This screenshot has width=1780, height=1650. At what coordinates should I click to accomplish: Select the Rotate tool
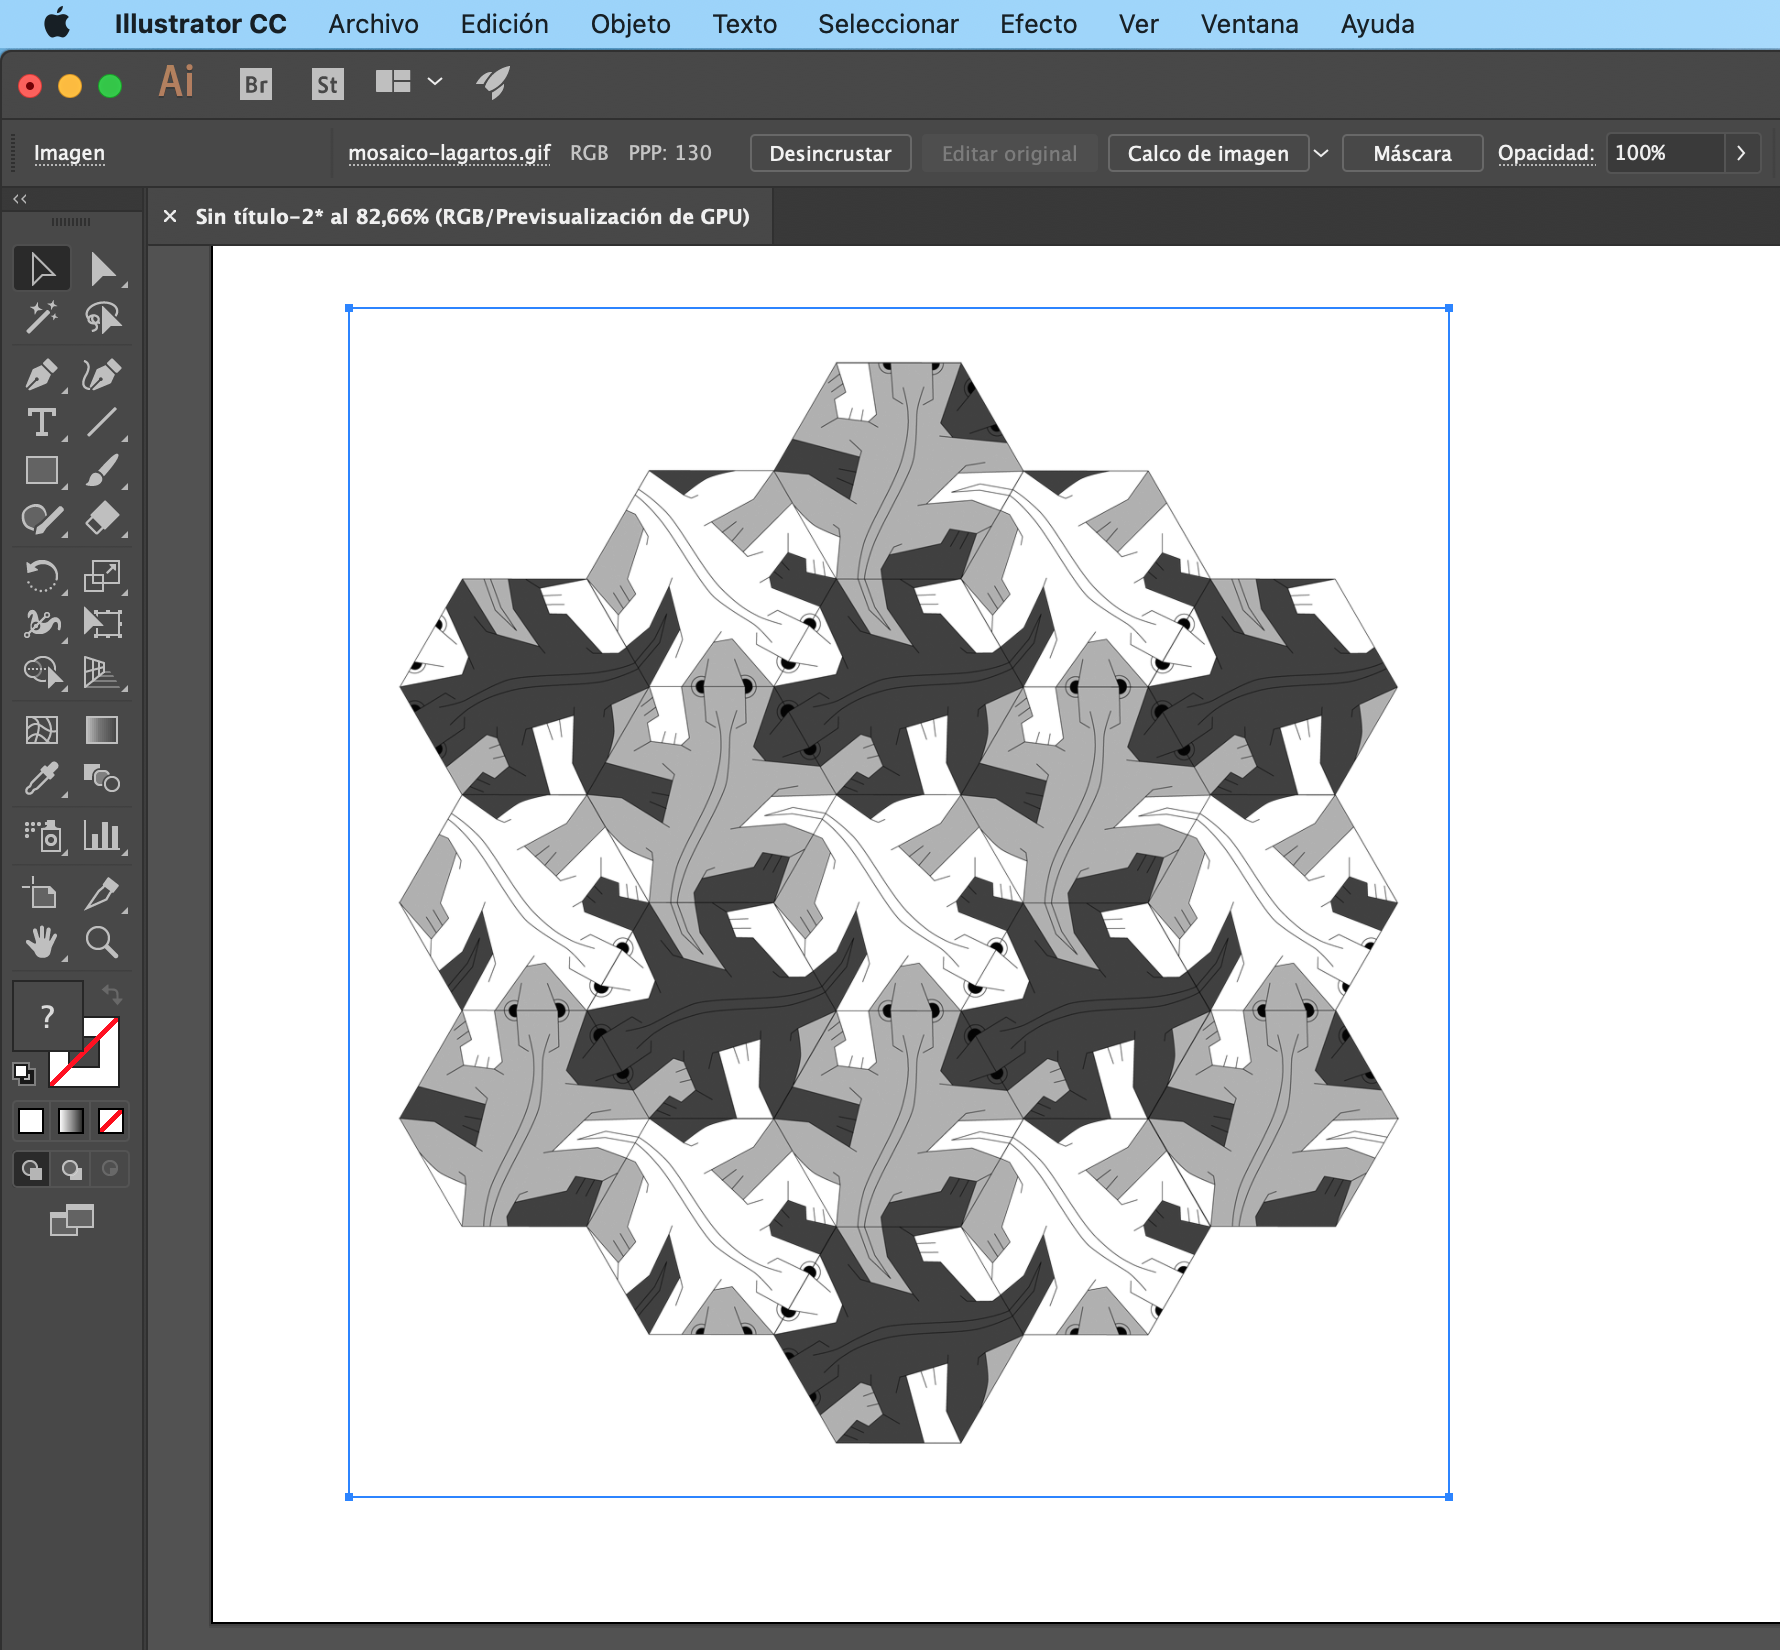click(42, 576)
